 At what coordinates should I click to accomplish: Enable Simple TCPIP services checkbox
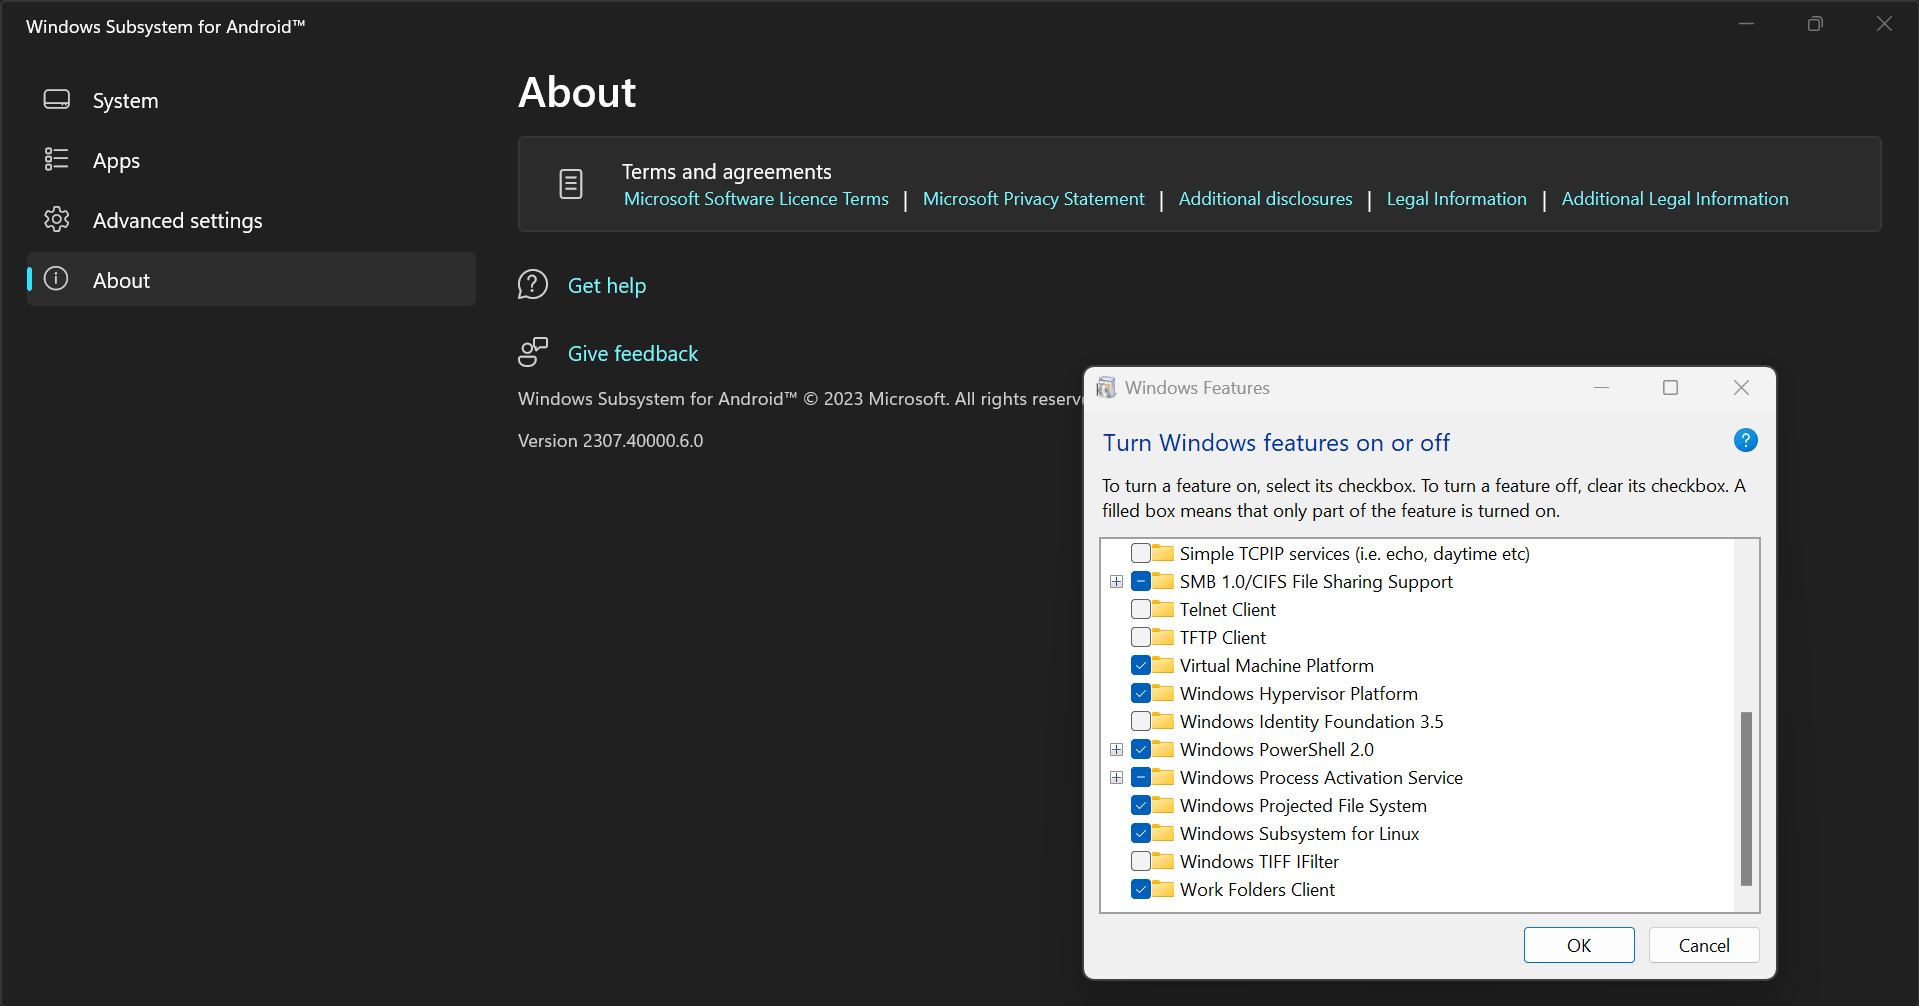pyautogui.click(x=1141, y=553)
